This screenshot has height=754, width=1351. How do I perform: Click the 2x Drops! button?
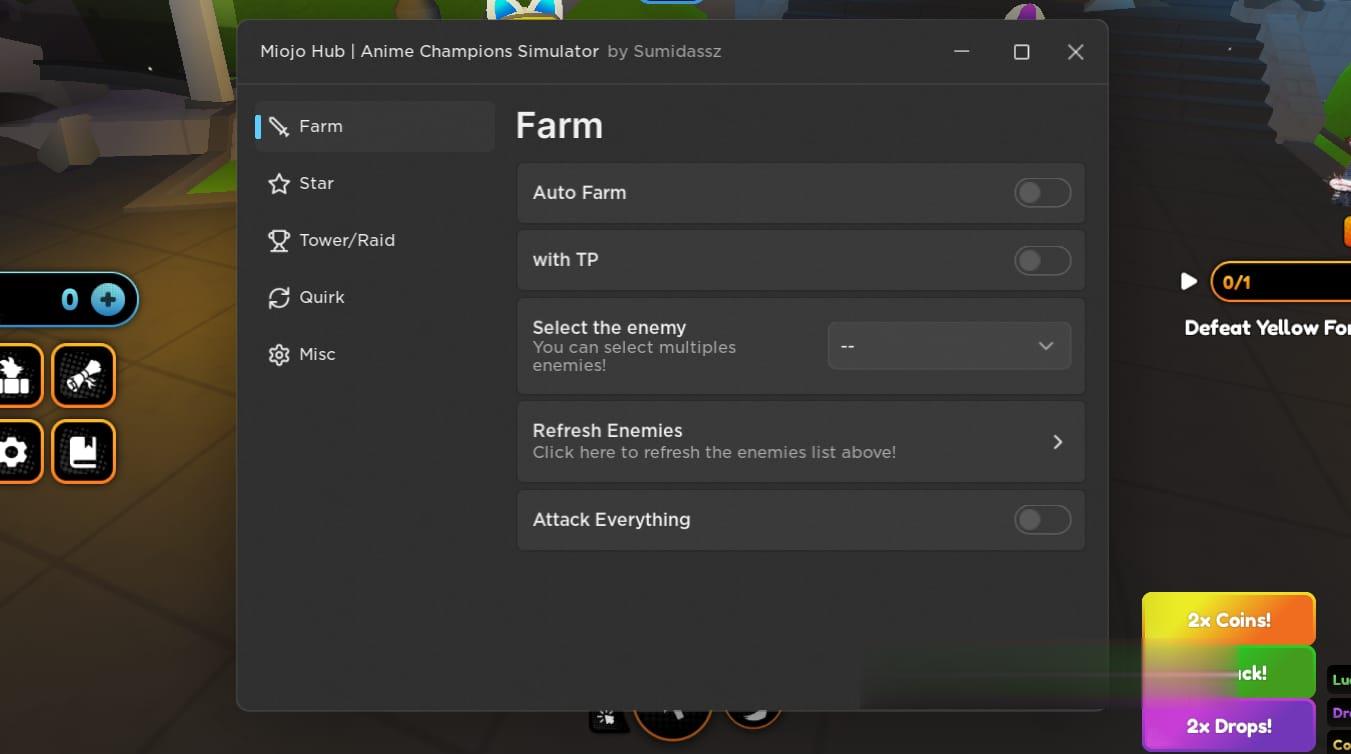pyautogui.click(x=1228, y=726)
